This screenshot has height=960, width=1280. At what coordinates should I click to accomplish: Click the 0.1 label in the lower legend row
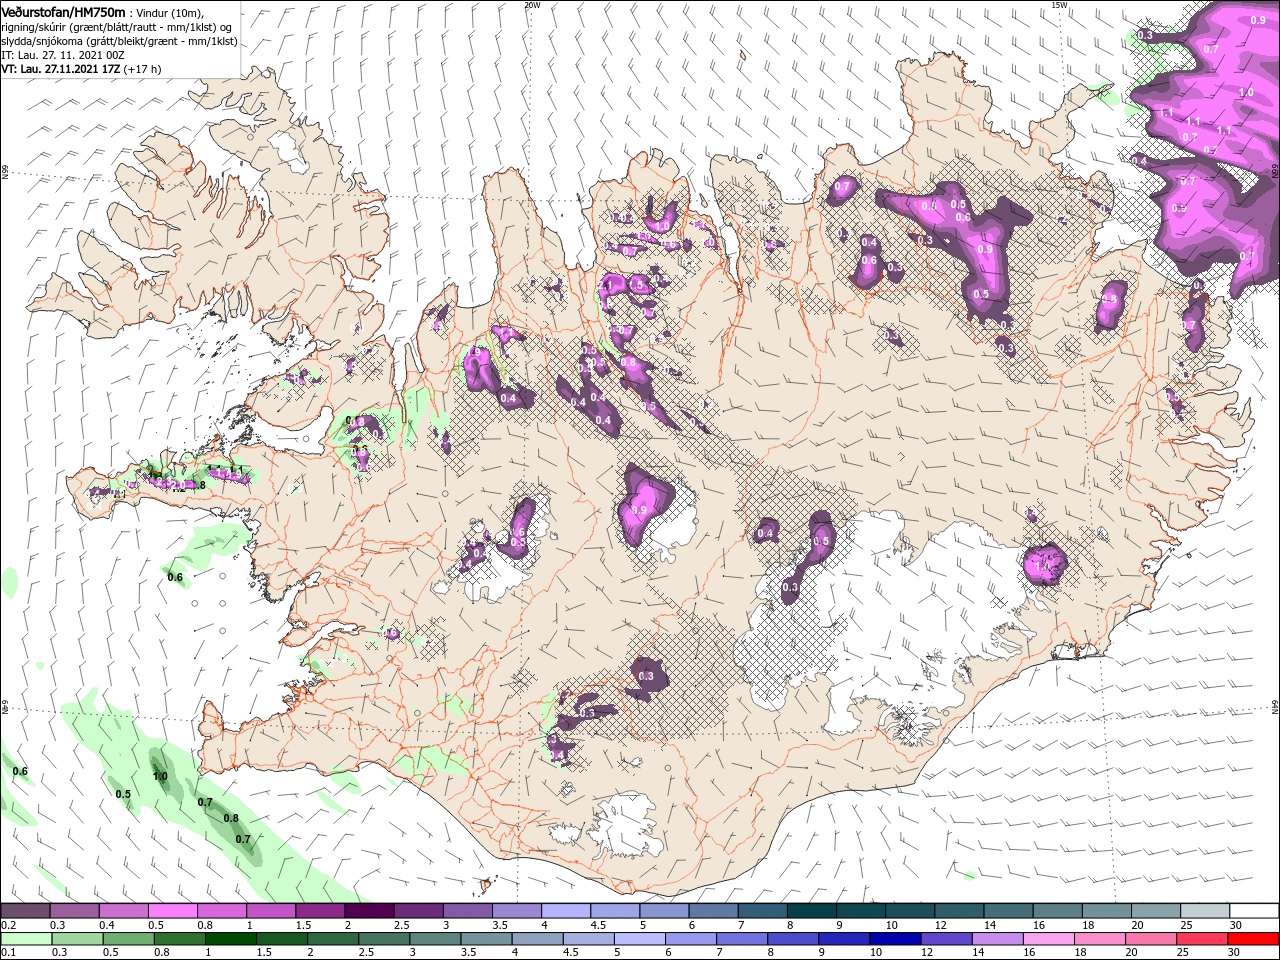[x=9, y=953]
